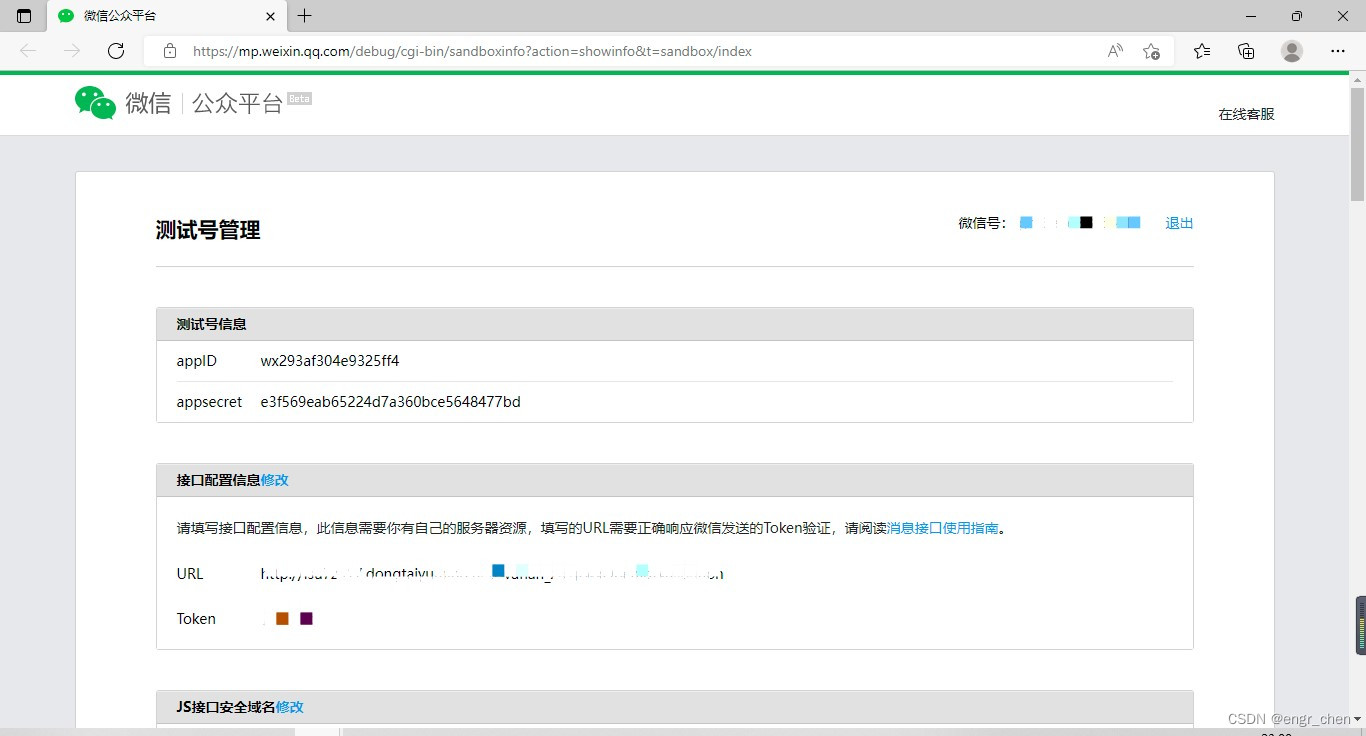Edit JS接口安全域名 via 修改 link
1366x736 pixels.
point(290,707)
